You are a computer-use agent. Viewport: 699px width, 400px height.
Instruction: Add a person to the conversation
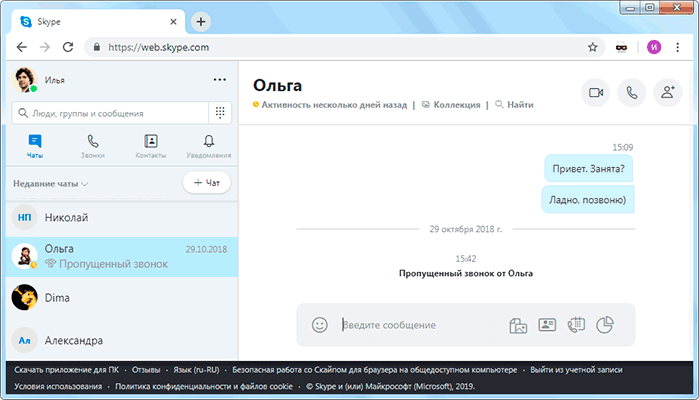(x=667, y=92)
